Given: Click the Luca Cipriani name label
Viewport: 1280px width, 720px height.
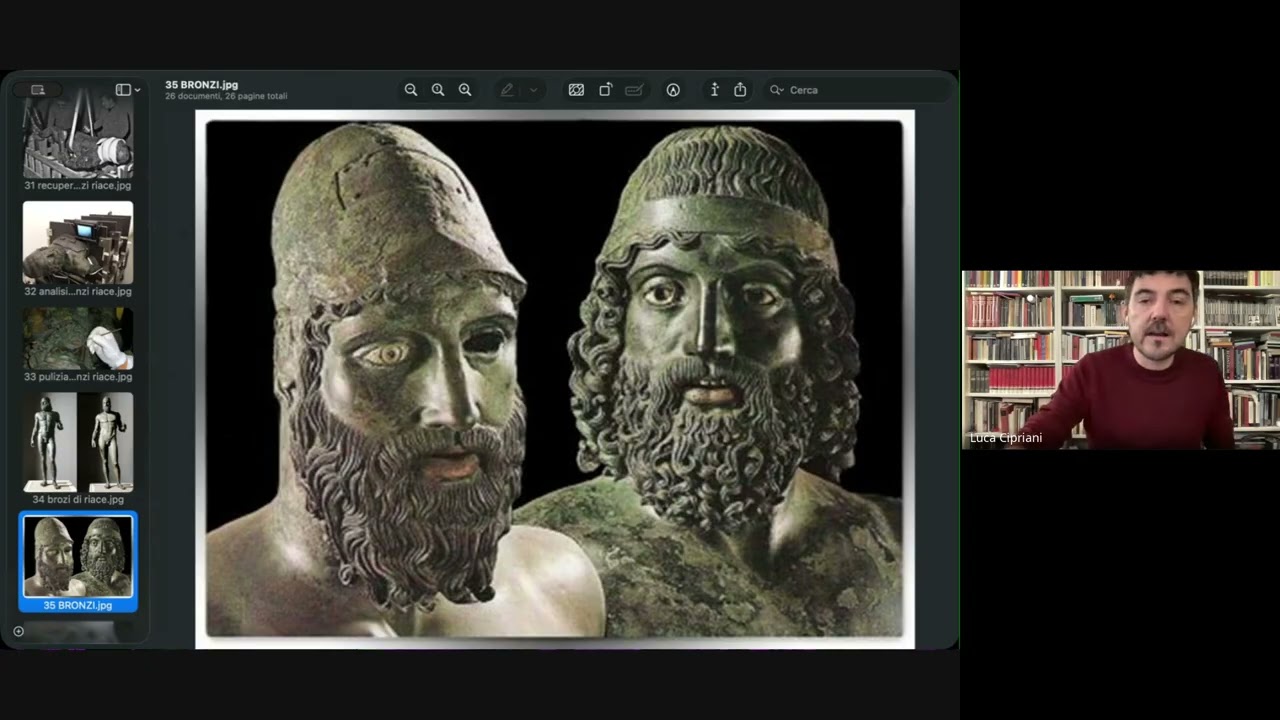Looking at the screenshot, I should point(1006,438).
